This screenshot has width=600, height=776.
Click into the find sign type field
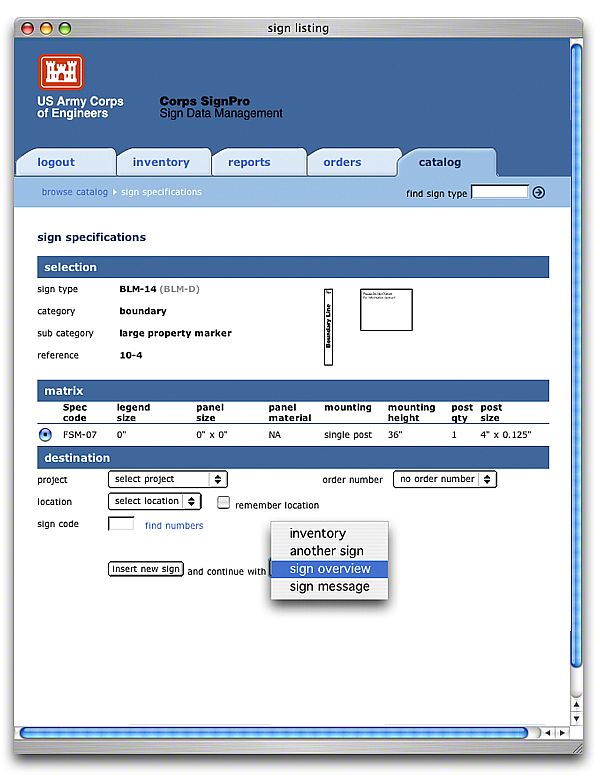(499, 192)
